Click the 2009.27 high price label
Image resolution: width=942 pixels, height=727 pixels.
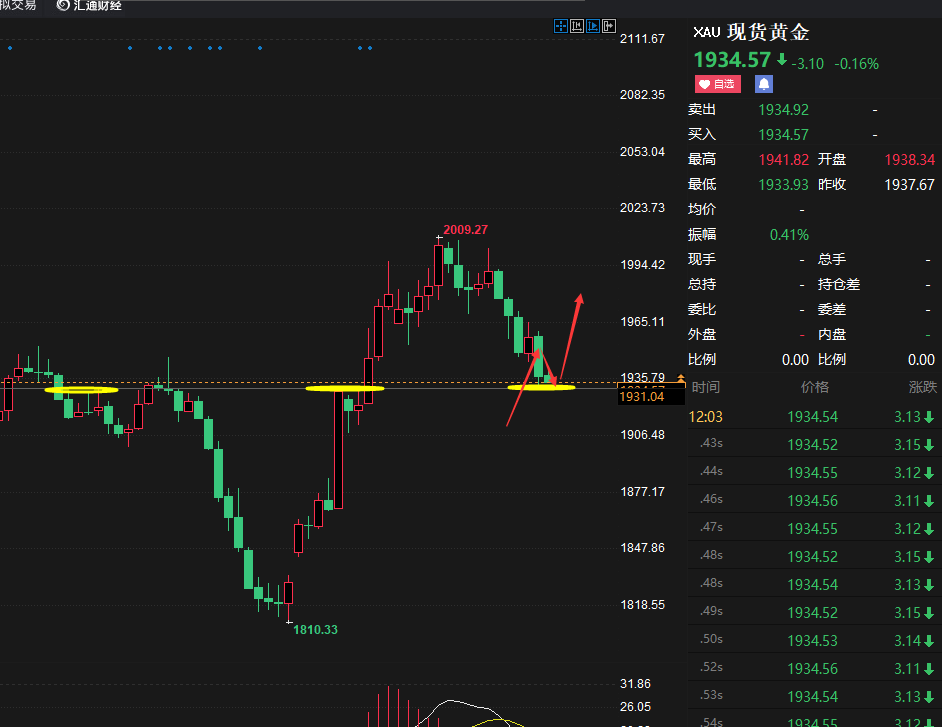point(466,230)
